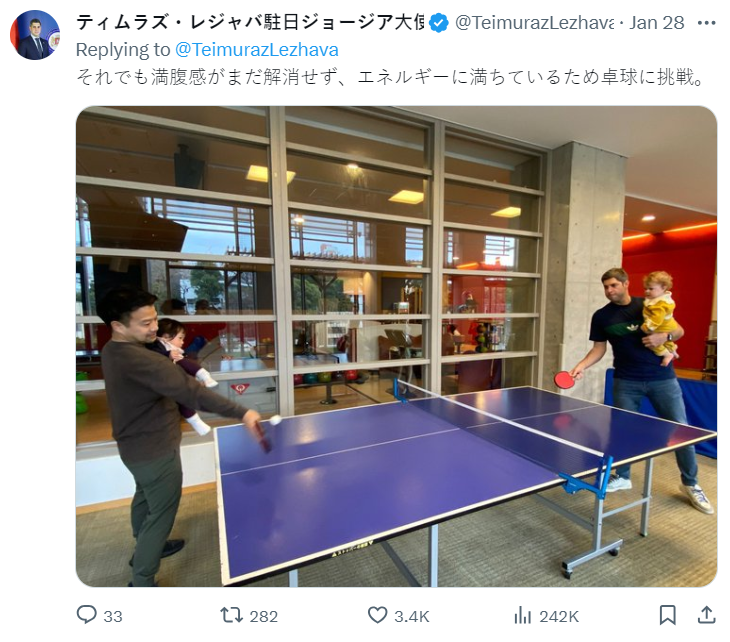Open the author's profile avatar
This screenshot has width=730, height=642.
[x=35, y=35]
